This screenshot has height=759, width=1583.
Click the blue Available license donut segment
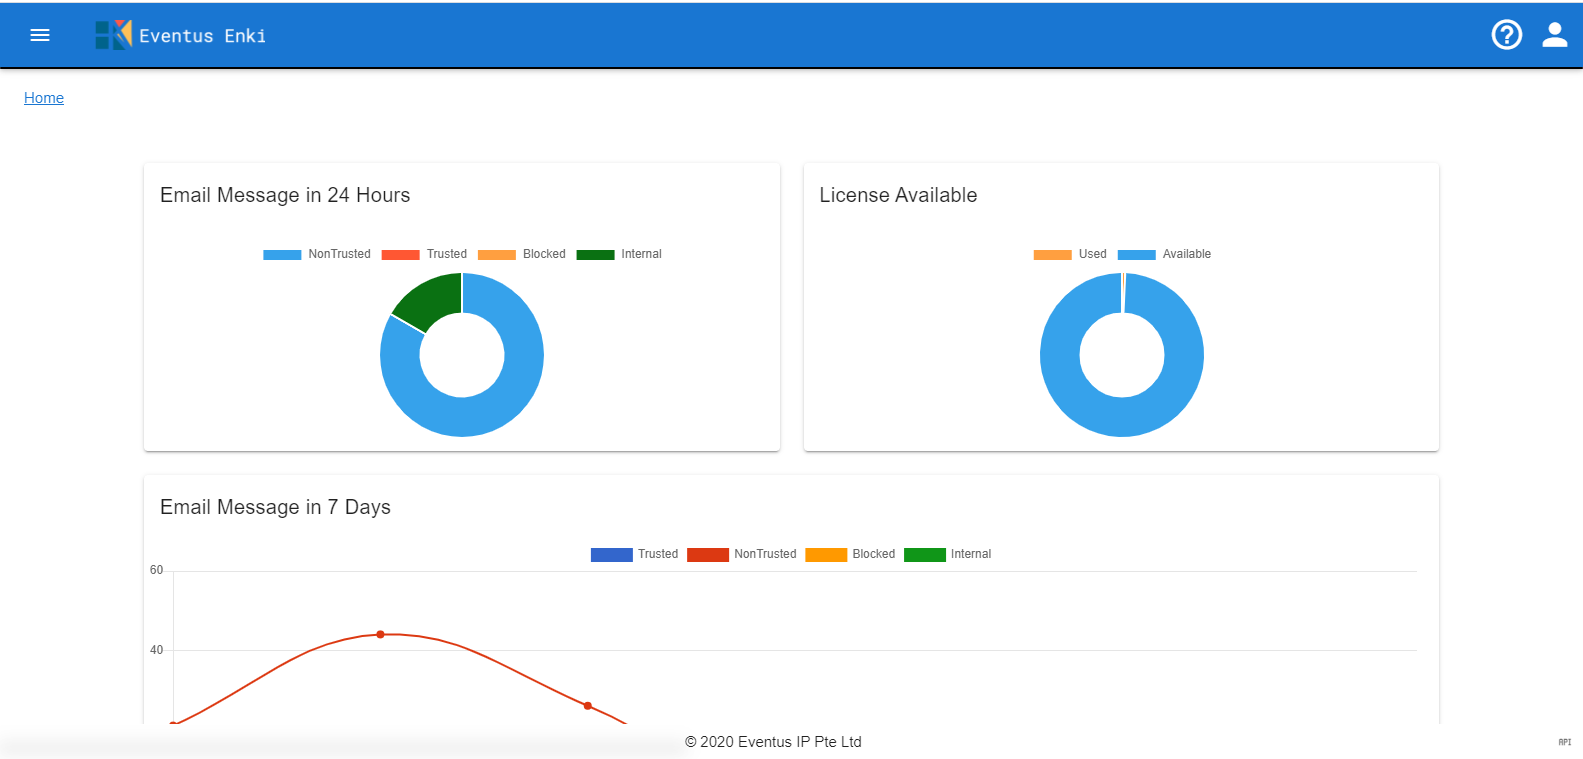(x=1122, y=418)
